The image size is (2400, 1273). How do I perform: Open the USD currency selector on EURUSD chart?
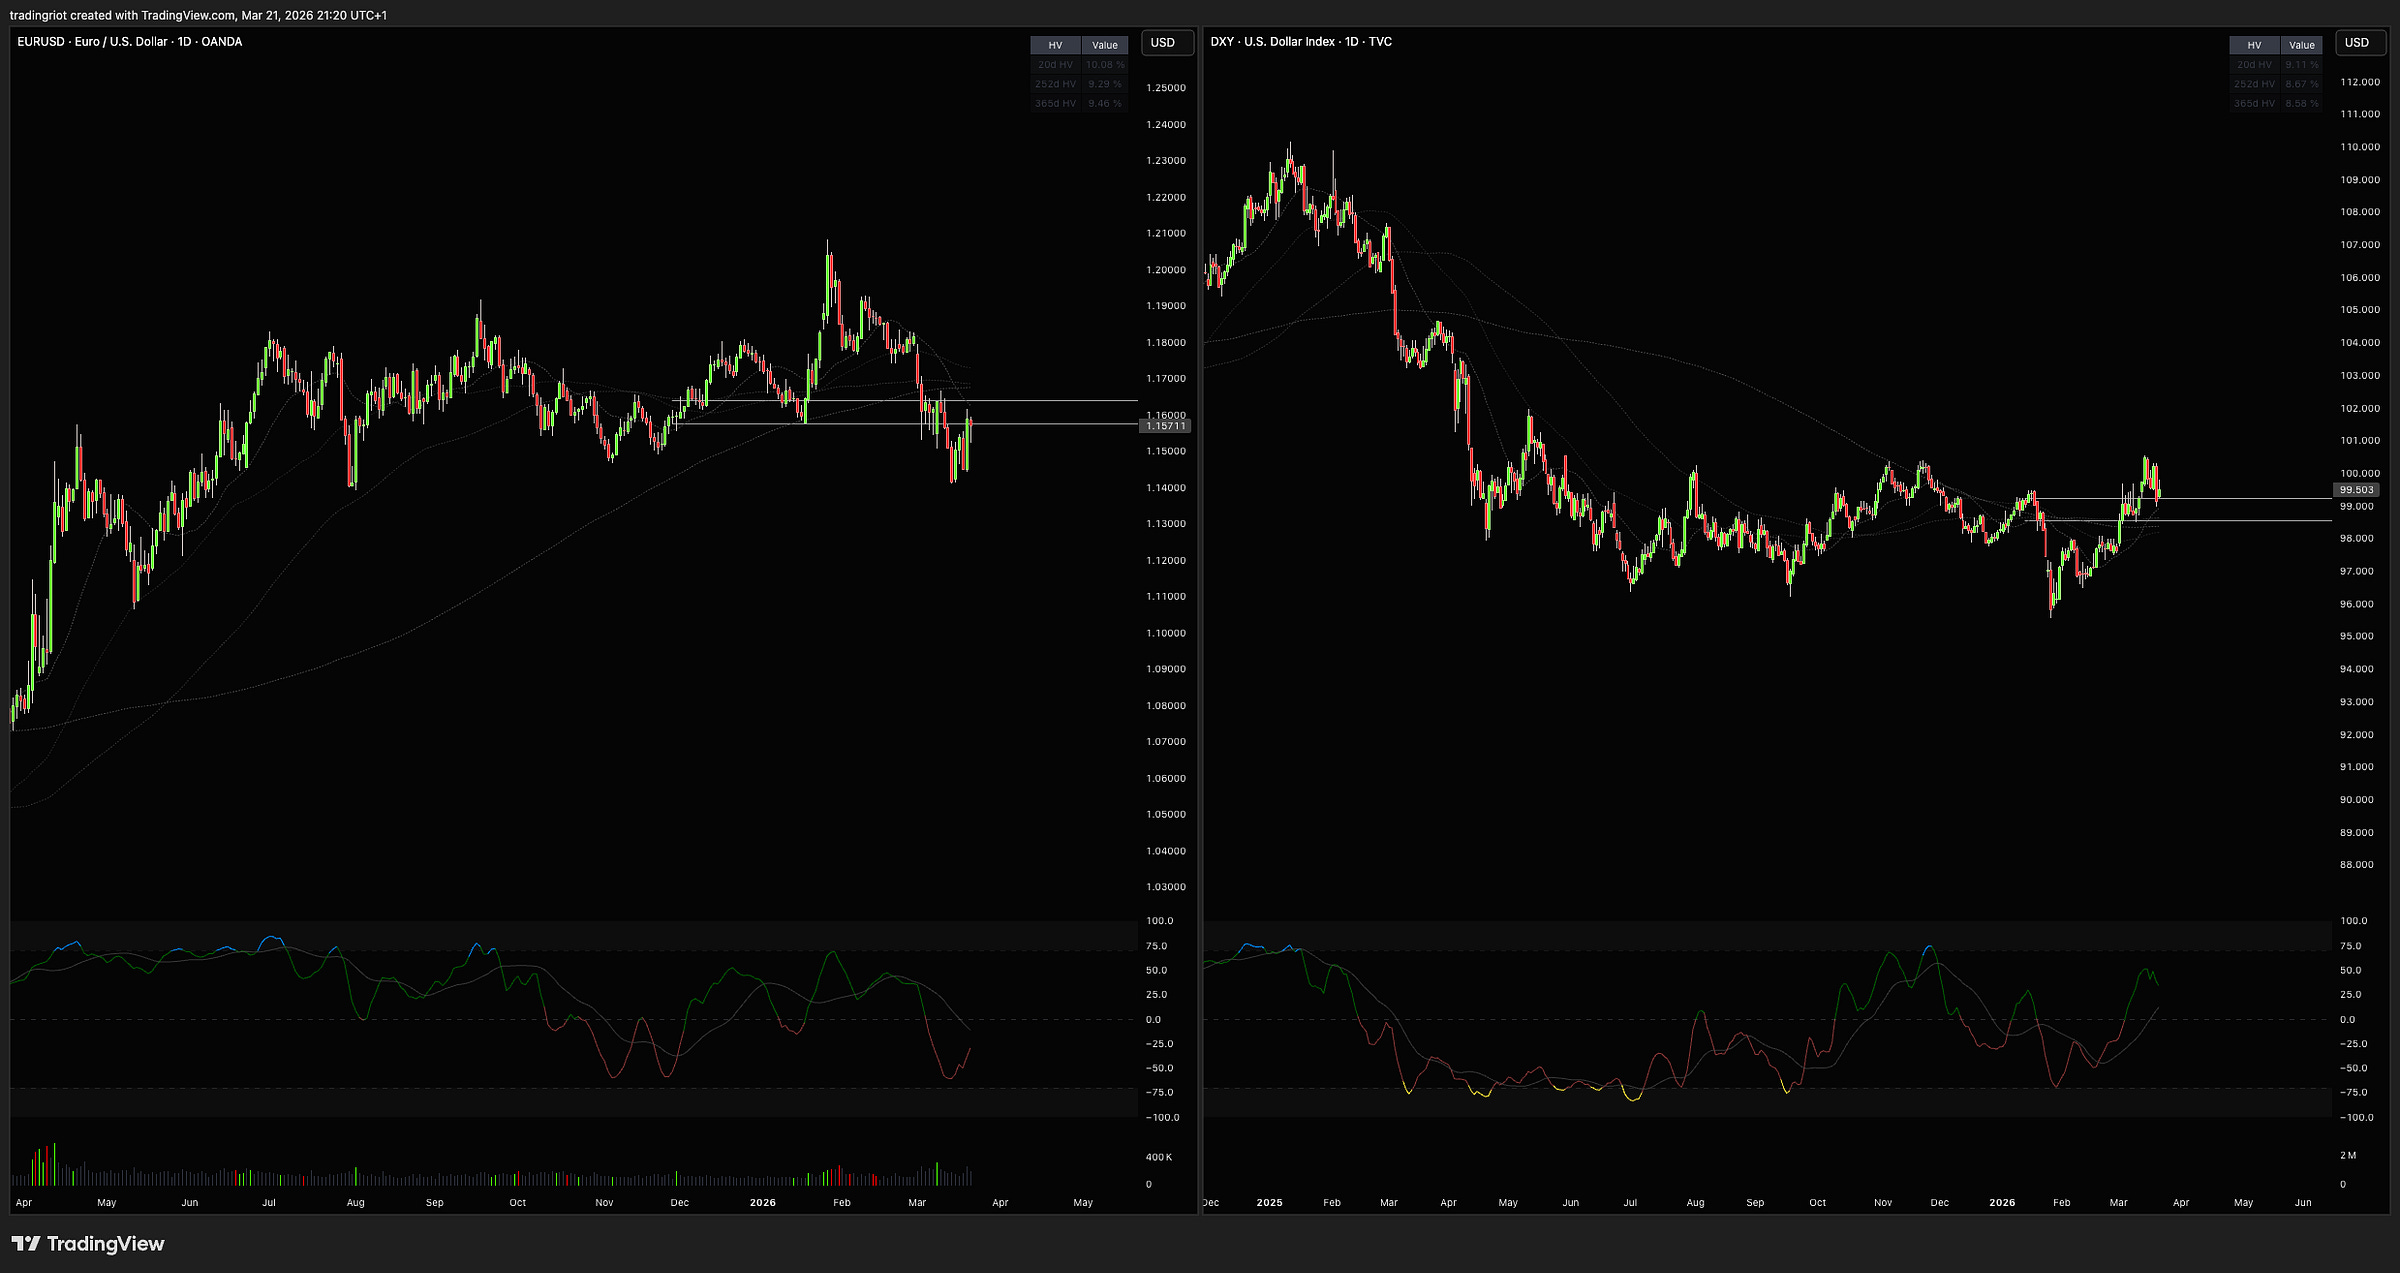click(x=1163, y=43)
